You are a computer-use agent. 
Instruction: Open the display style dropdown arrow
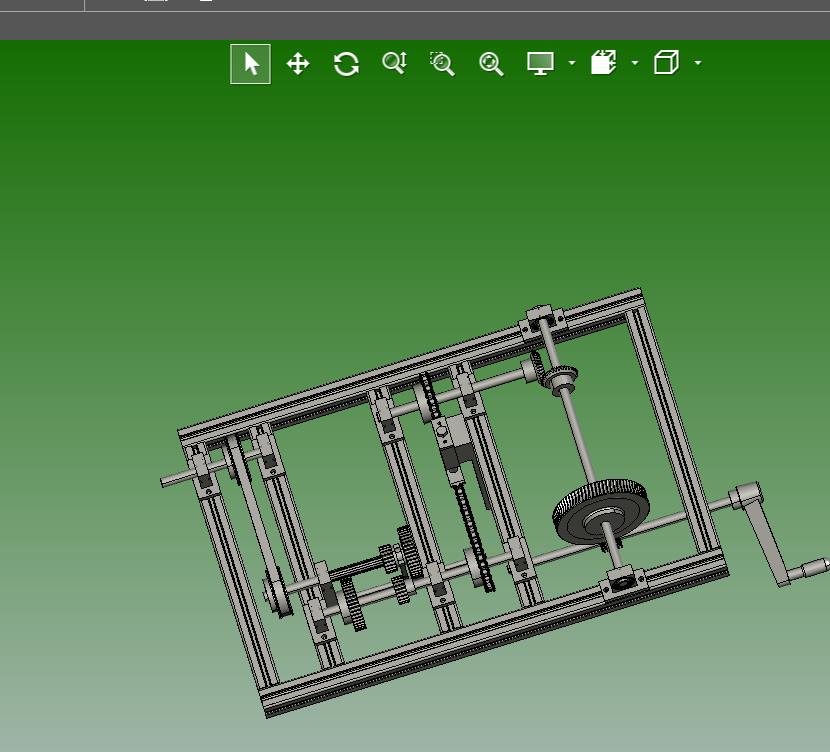[x=572, y=63]
